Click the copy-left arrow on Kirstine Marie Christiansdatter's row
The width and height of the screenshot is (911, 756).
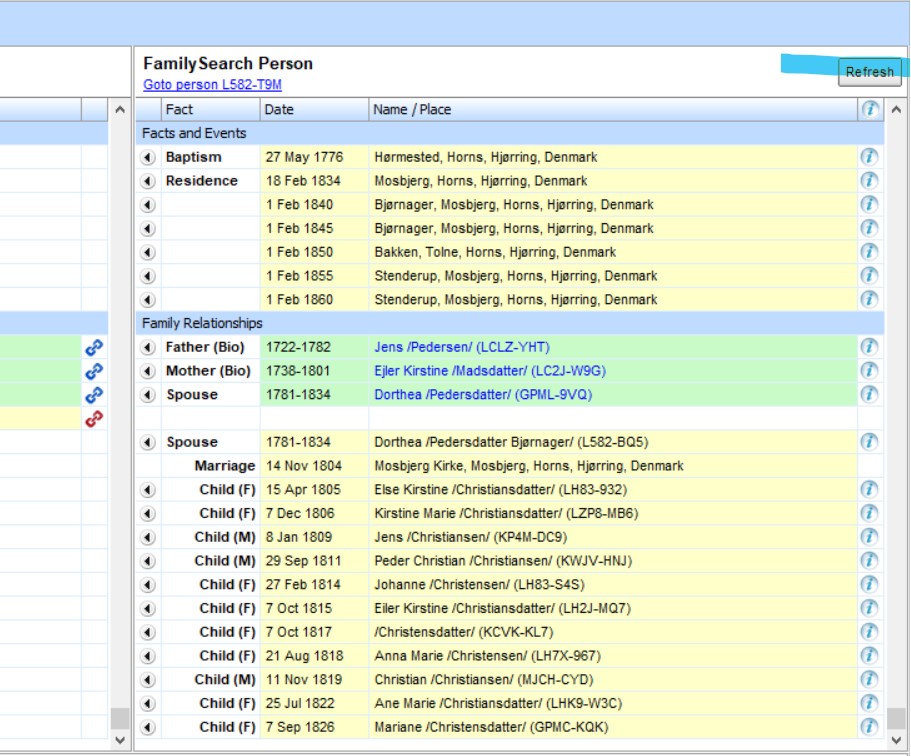[148, 514]
